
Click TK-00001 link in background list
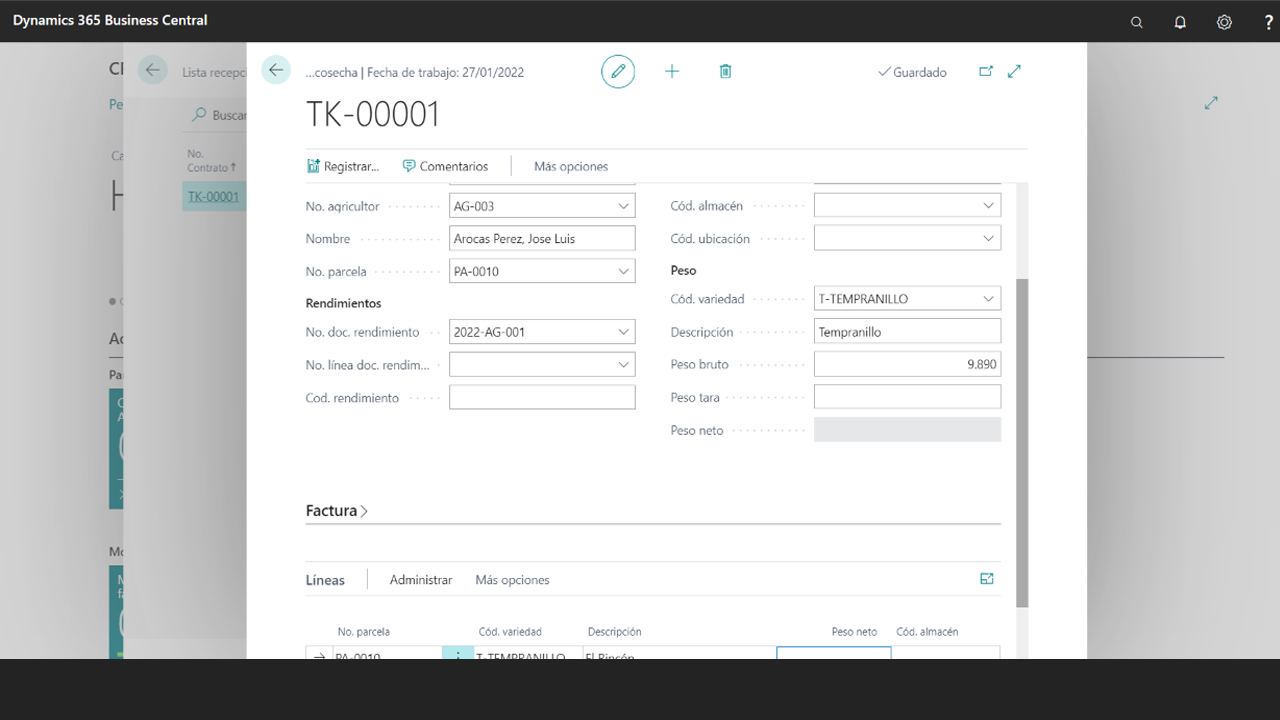[214, 196]
